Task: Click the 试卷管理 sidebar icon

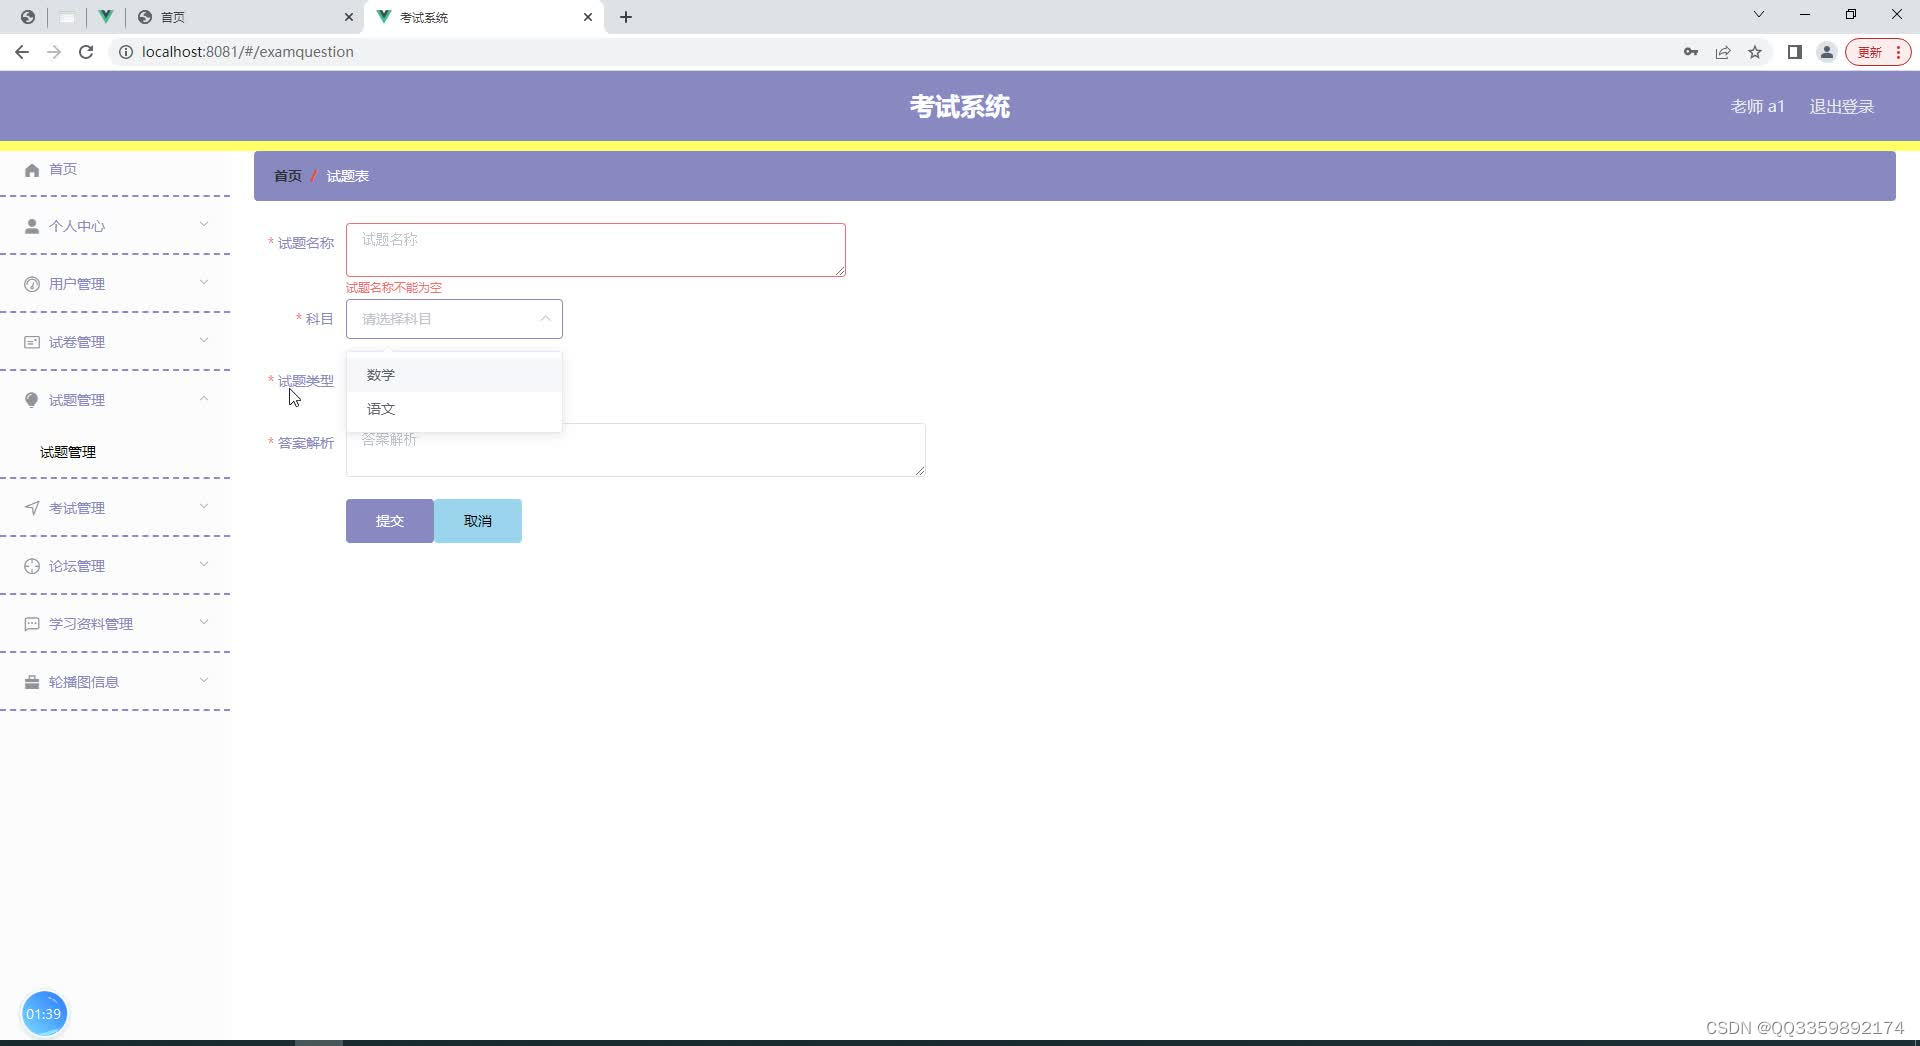Action: 32,342
